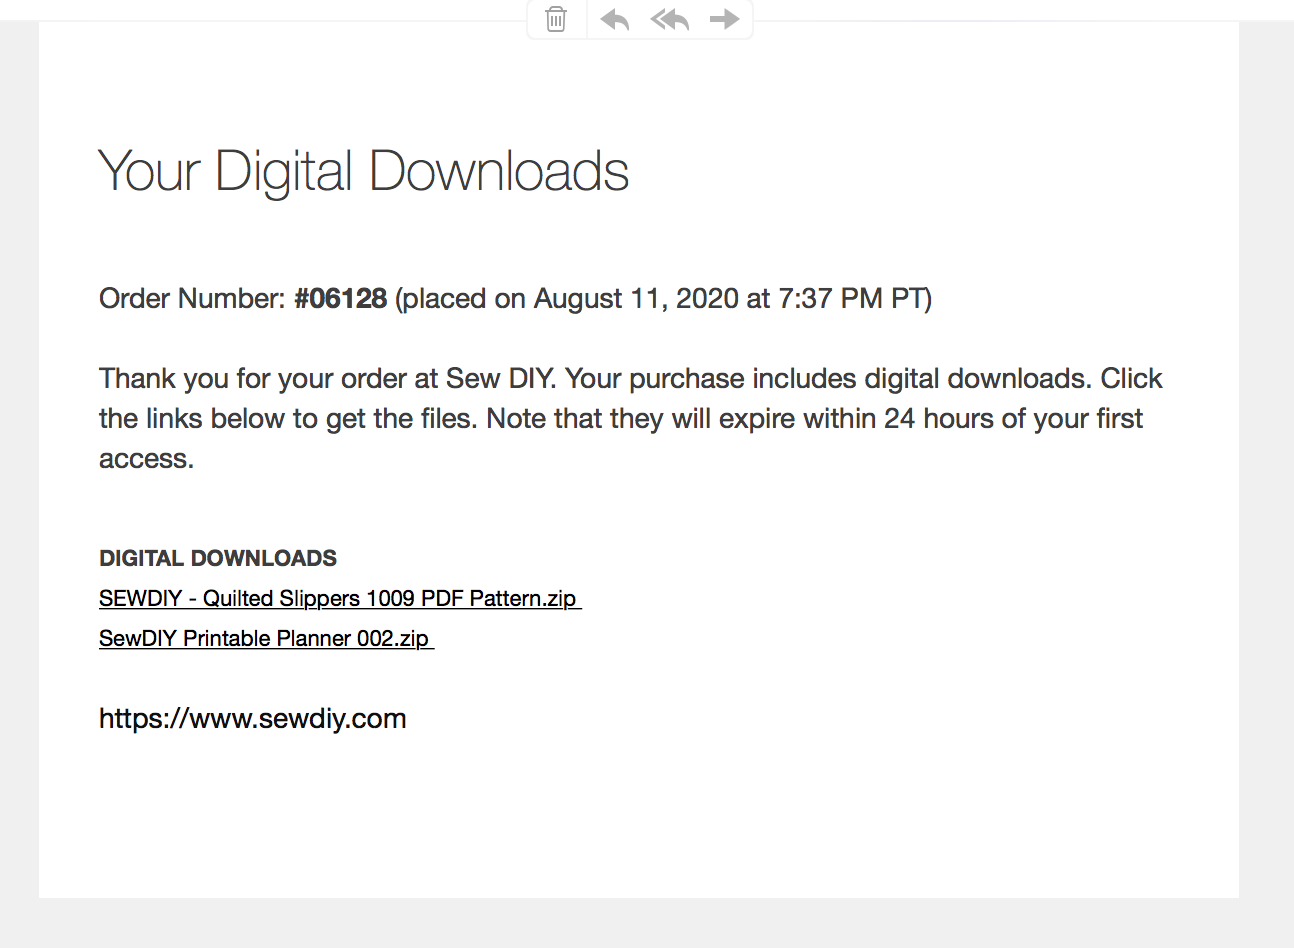Click the https://www.sewdiy.com address
This screenshot has width=1294, height=948.
252,718
